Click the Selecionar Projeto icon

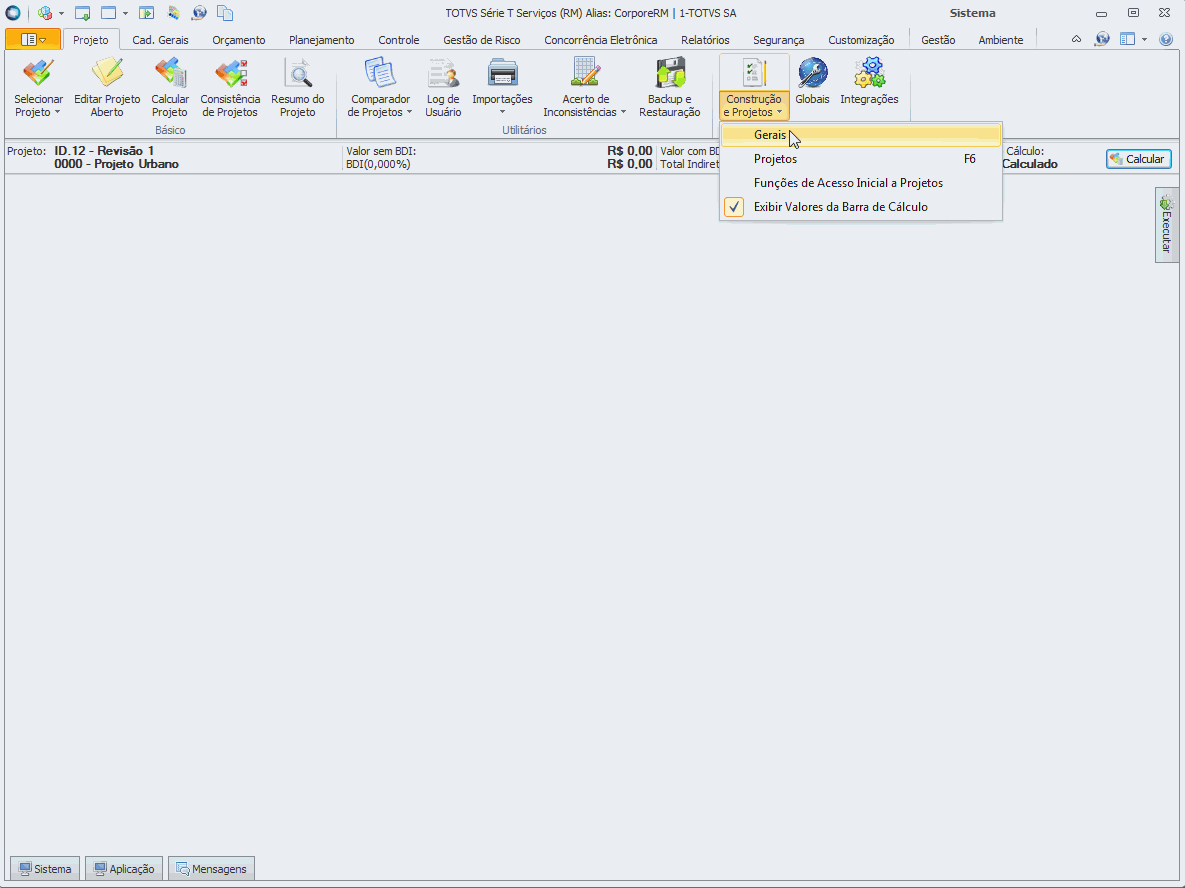(x=38, y=73)
